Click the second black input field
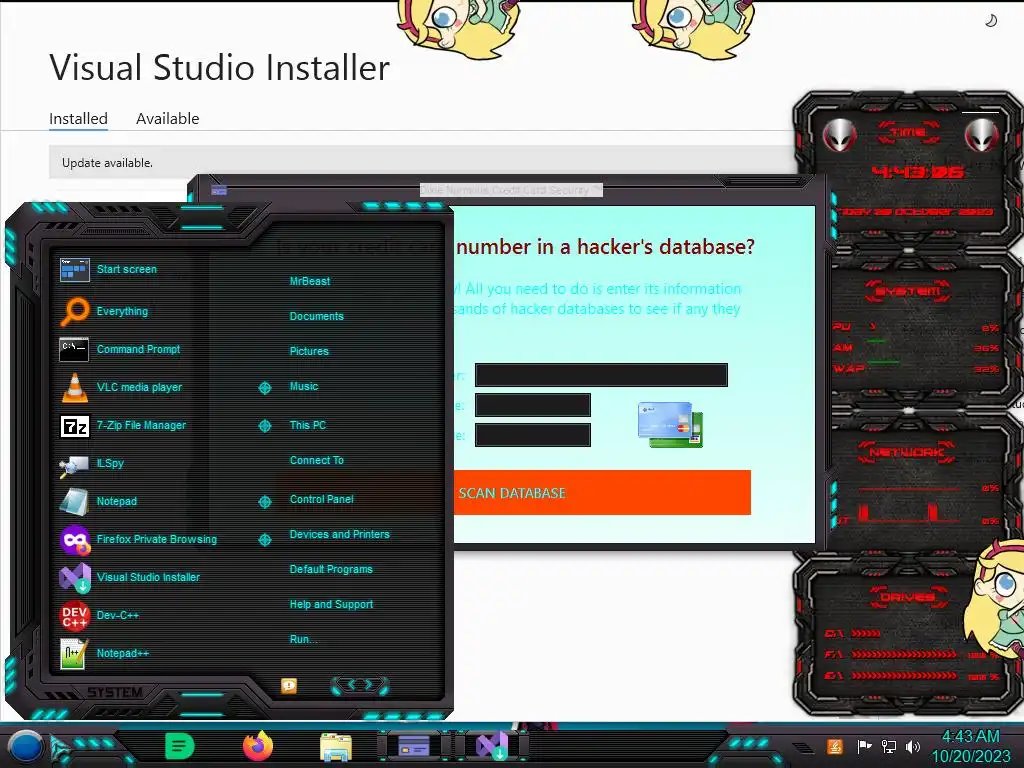The image size is (1024, 768). coord(533,405)
